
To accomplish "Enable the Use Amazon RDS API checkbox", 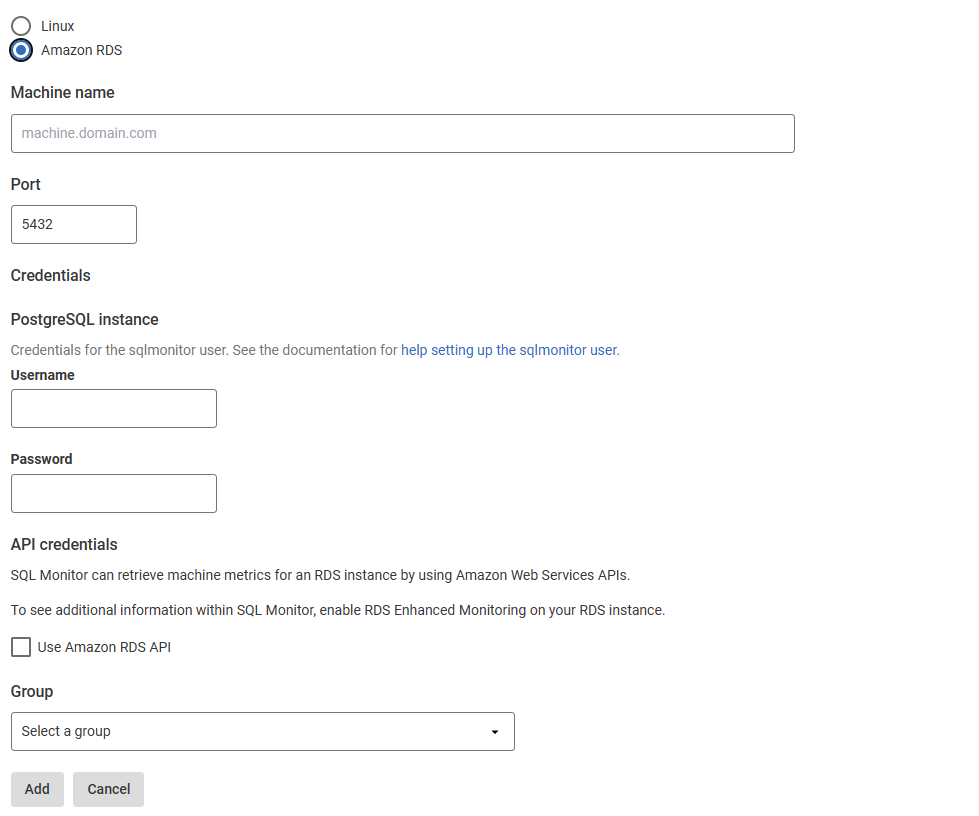I will [x=21, y=647].
